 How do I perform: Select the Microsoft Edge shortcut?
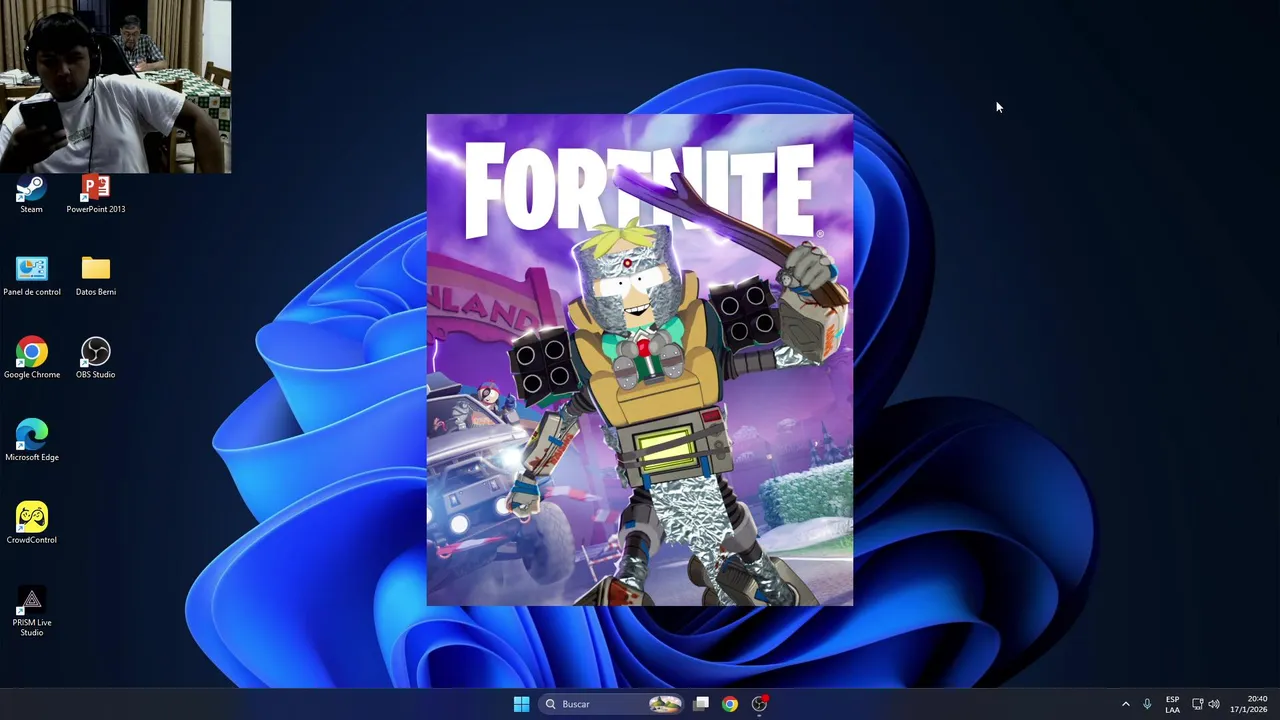pos(31,442)
